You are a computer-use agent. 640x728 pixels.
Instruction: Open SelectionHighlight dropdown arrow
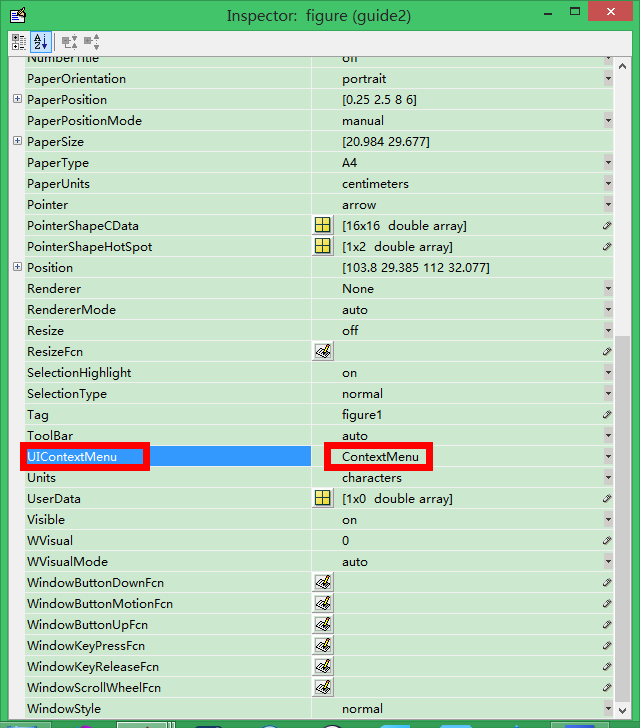608,372
